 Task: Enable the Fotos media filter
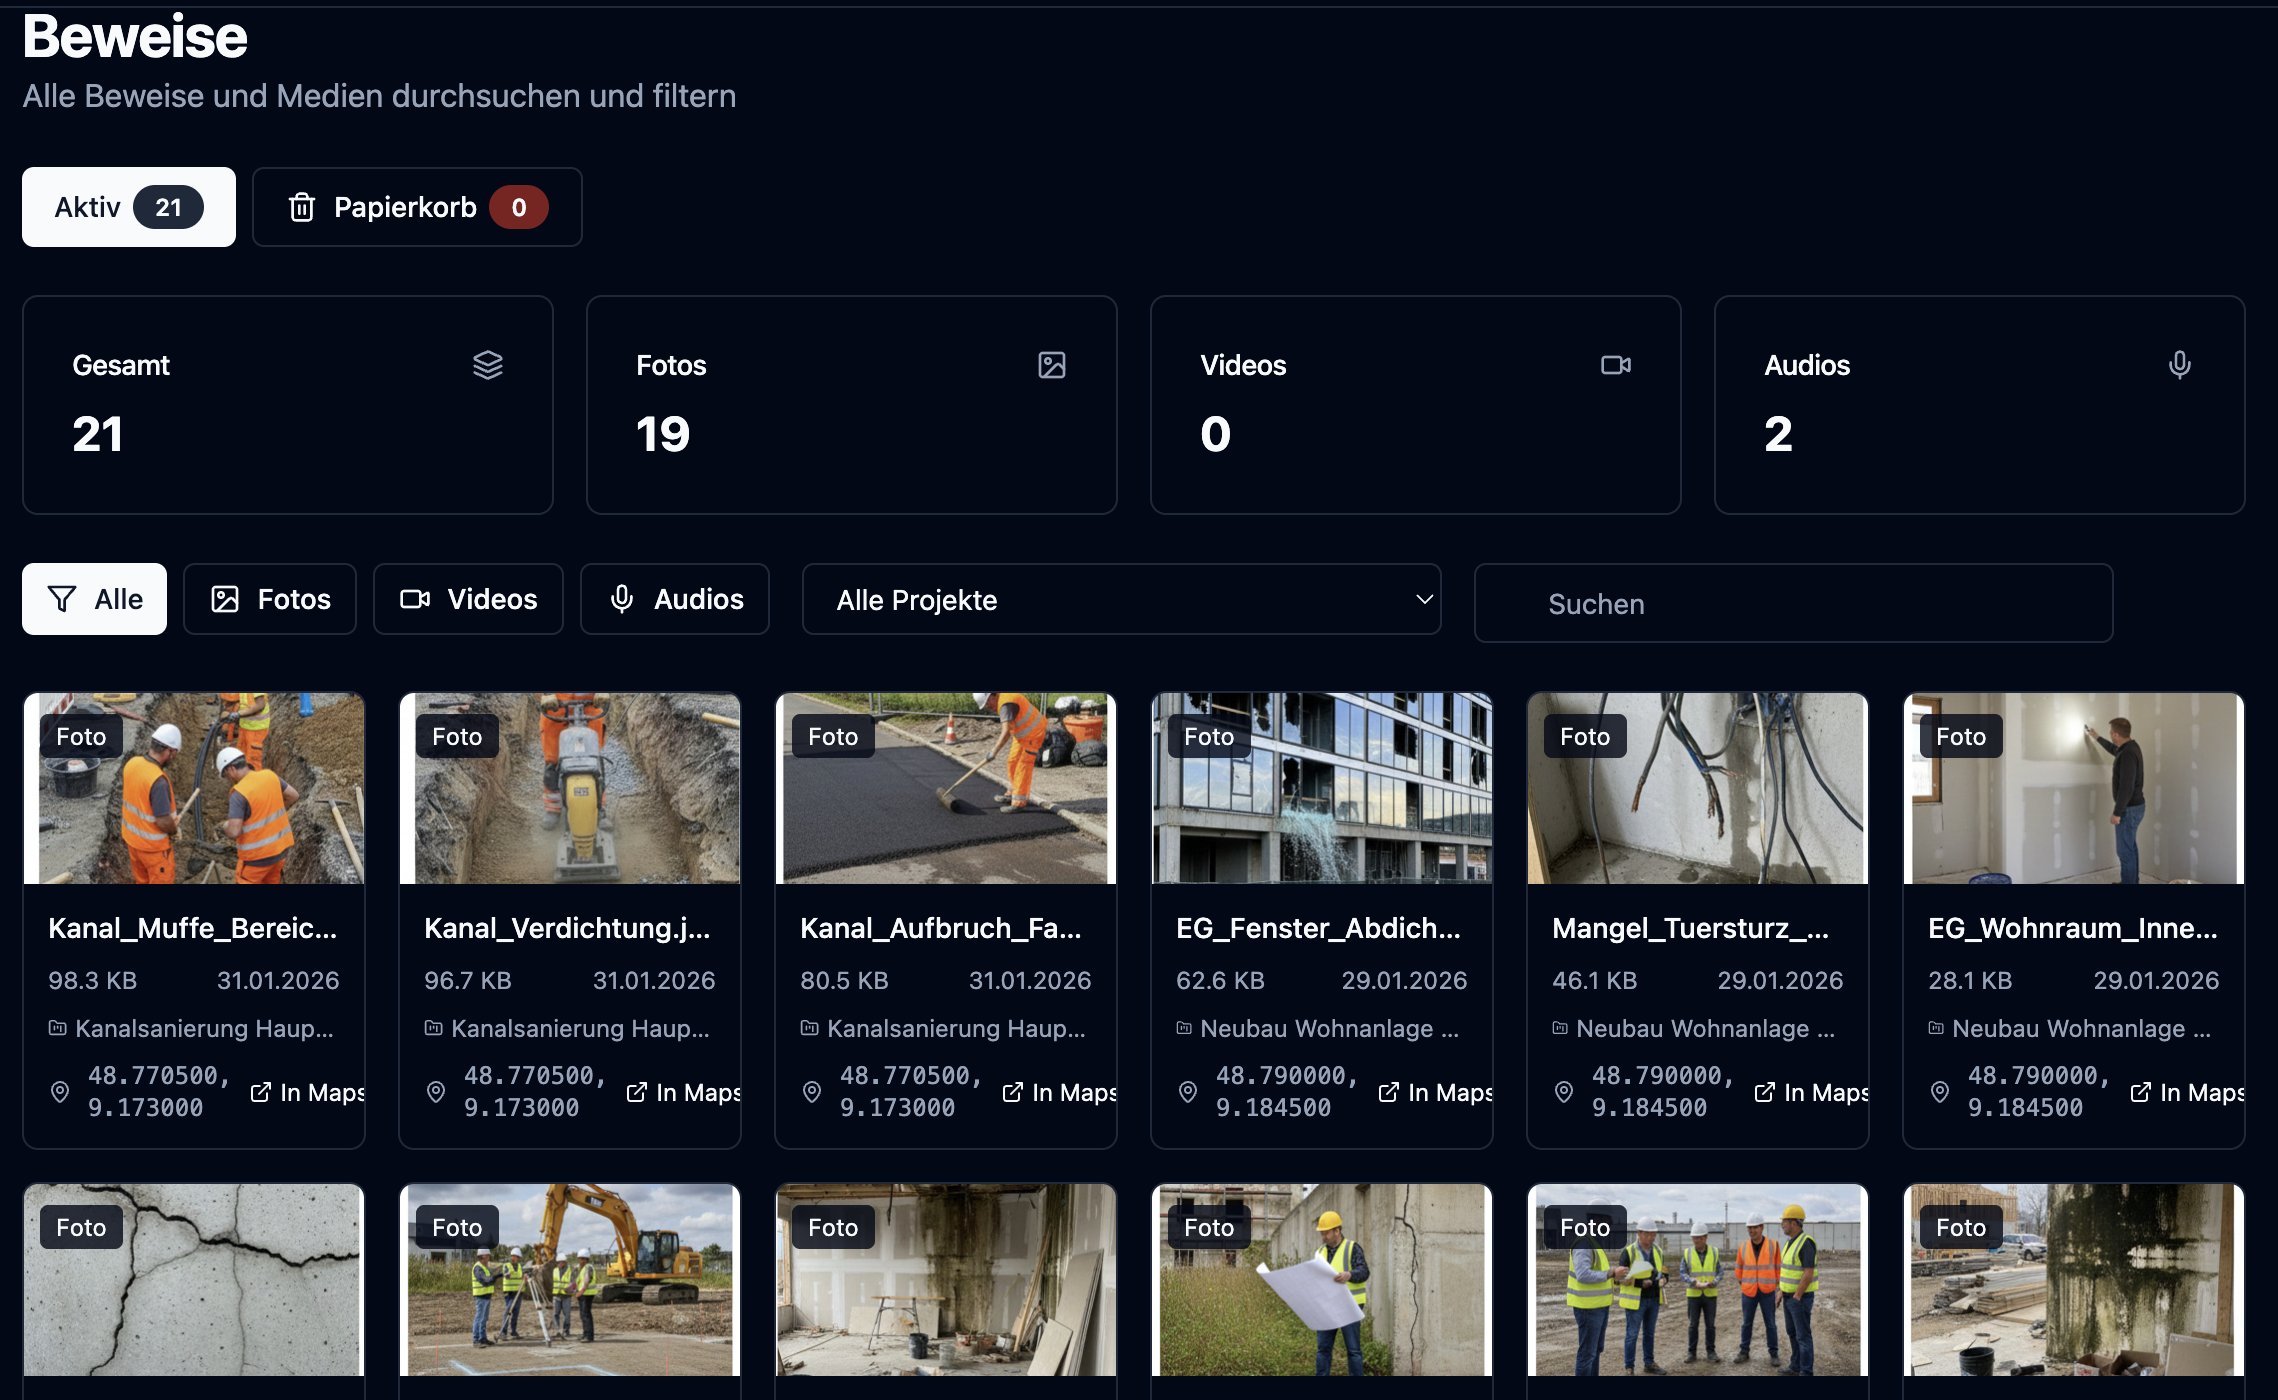(270, 599)
